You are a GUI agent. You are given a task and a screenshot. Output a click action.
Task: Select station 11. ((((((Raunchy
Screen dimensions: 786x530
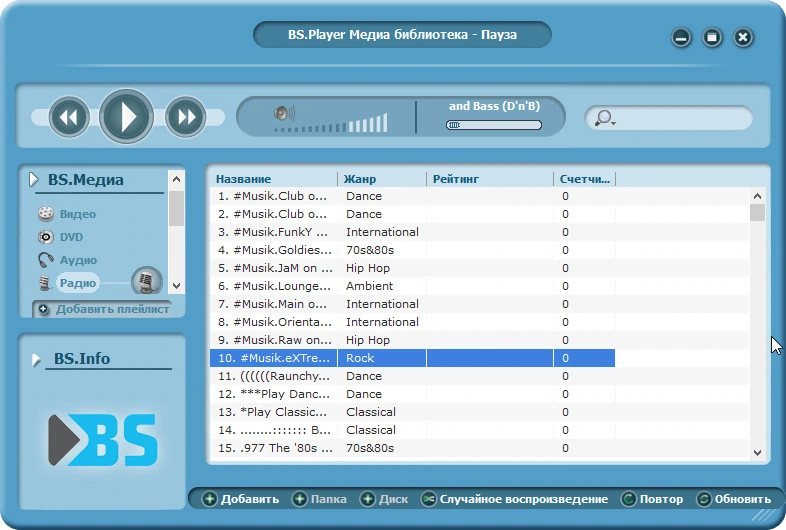[412, 376]
